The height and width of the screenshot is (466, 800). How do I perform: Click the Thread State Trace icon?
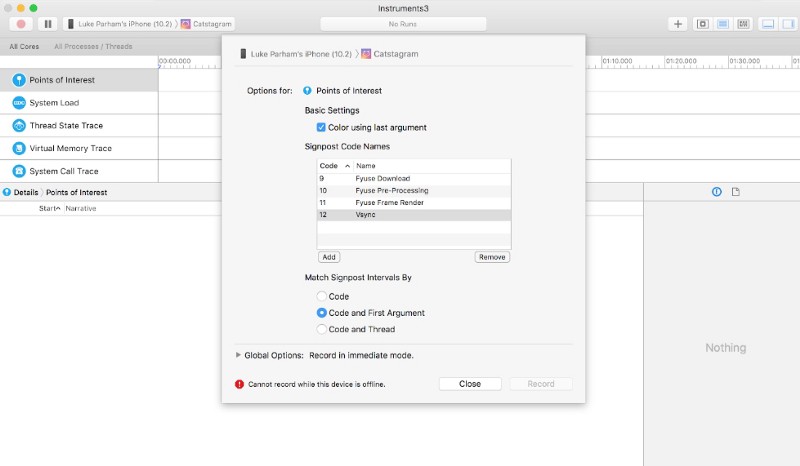click(x=19, y=126)
